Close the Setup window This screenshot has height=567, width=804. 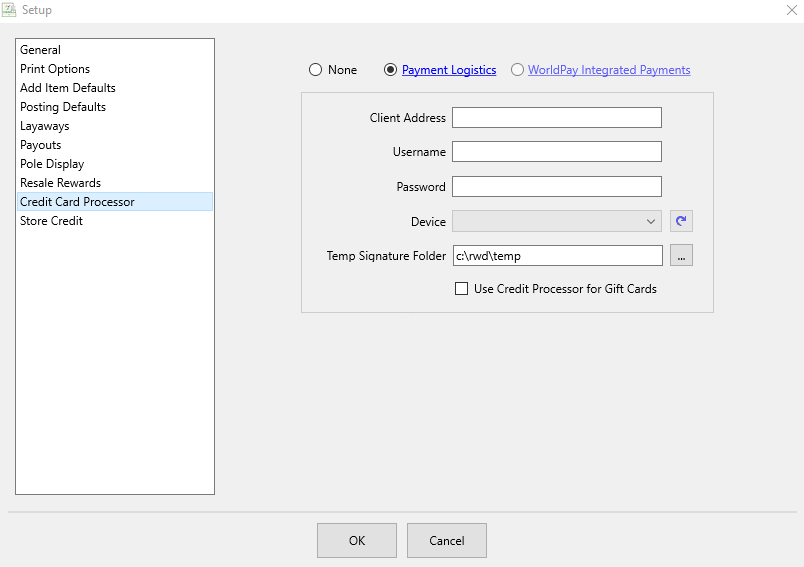(x=792, y=10)
